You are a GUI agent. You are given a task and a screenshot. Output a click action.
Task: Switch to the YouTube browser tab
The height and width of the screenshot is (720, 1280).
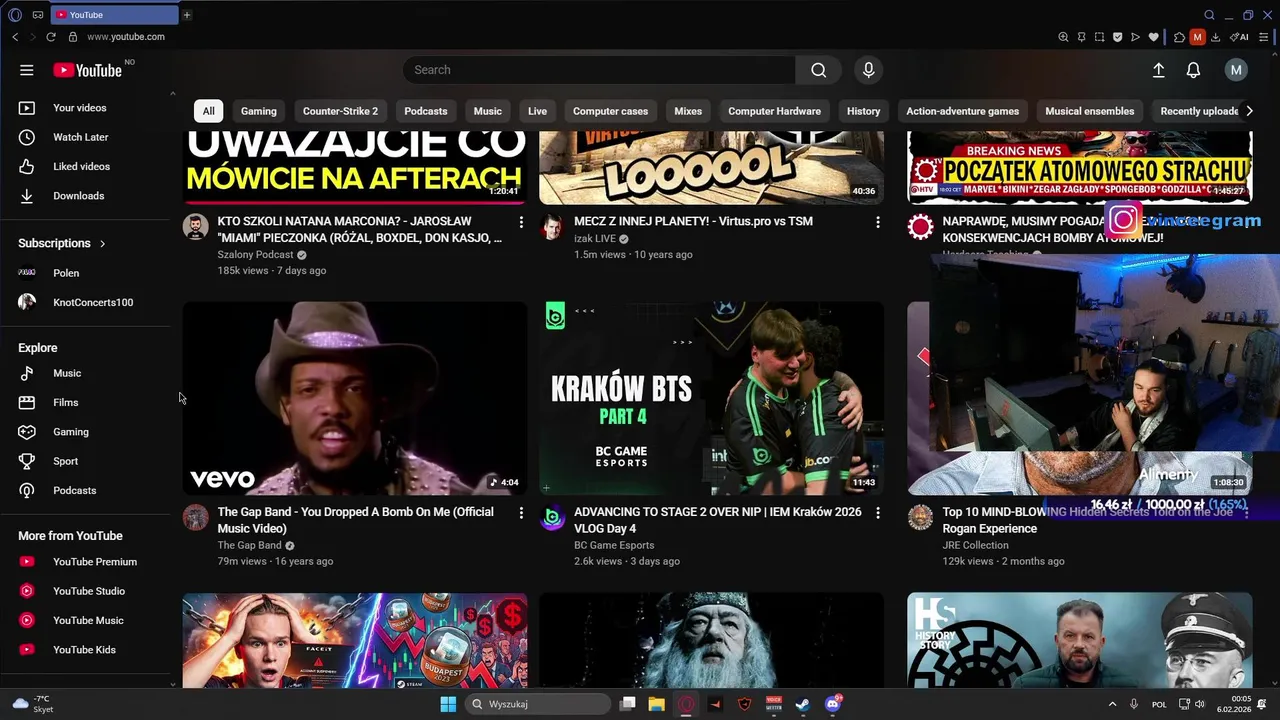pyautogui.click(x=114, y=15)
